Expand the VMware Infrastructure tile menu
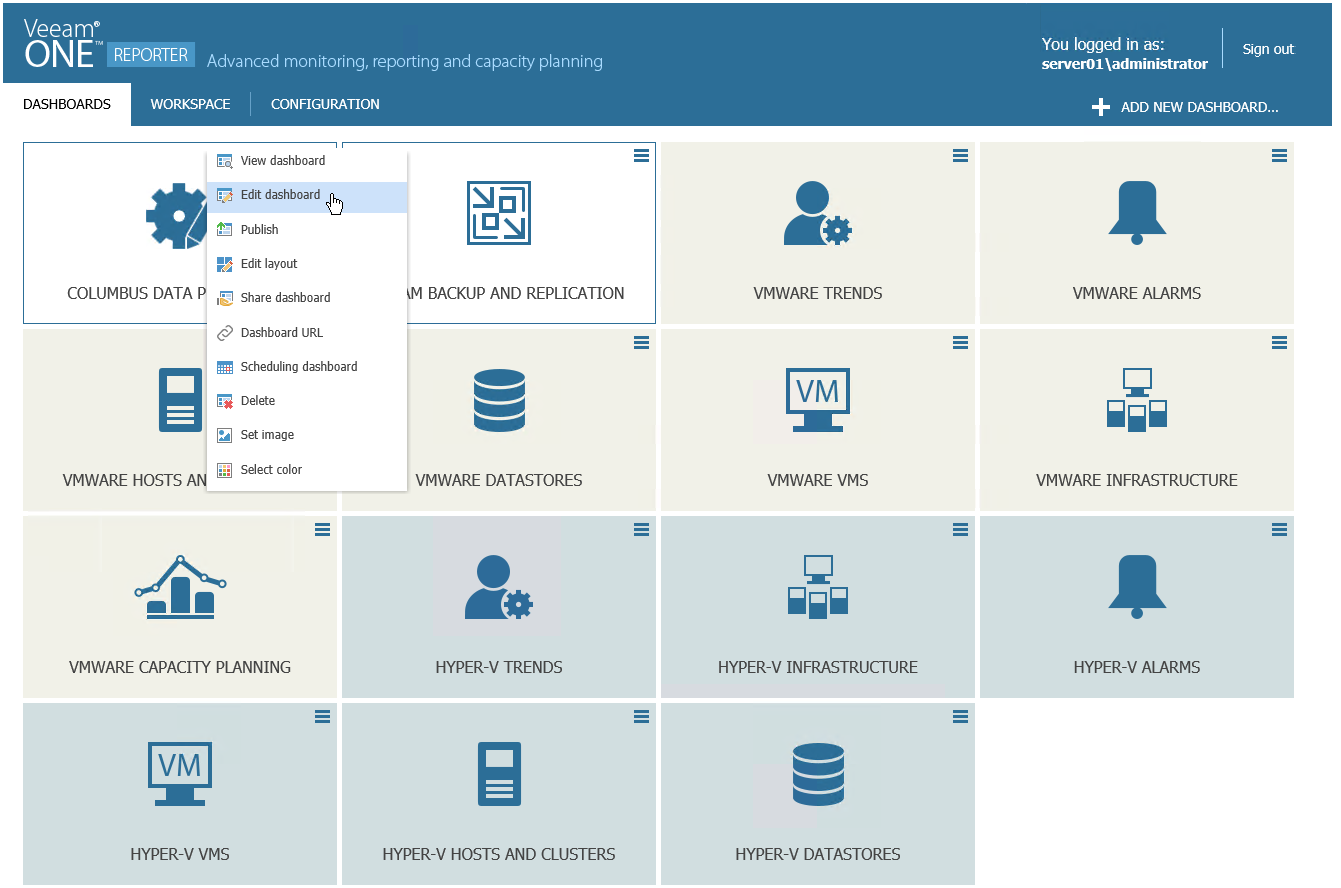 click(x=1279, y=342)
